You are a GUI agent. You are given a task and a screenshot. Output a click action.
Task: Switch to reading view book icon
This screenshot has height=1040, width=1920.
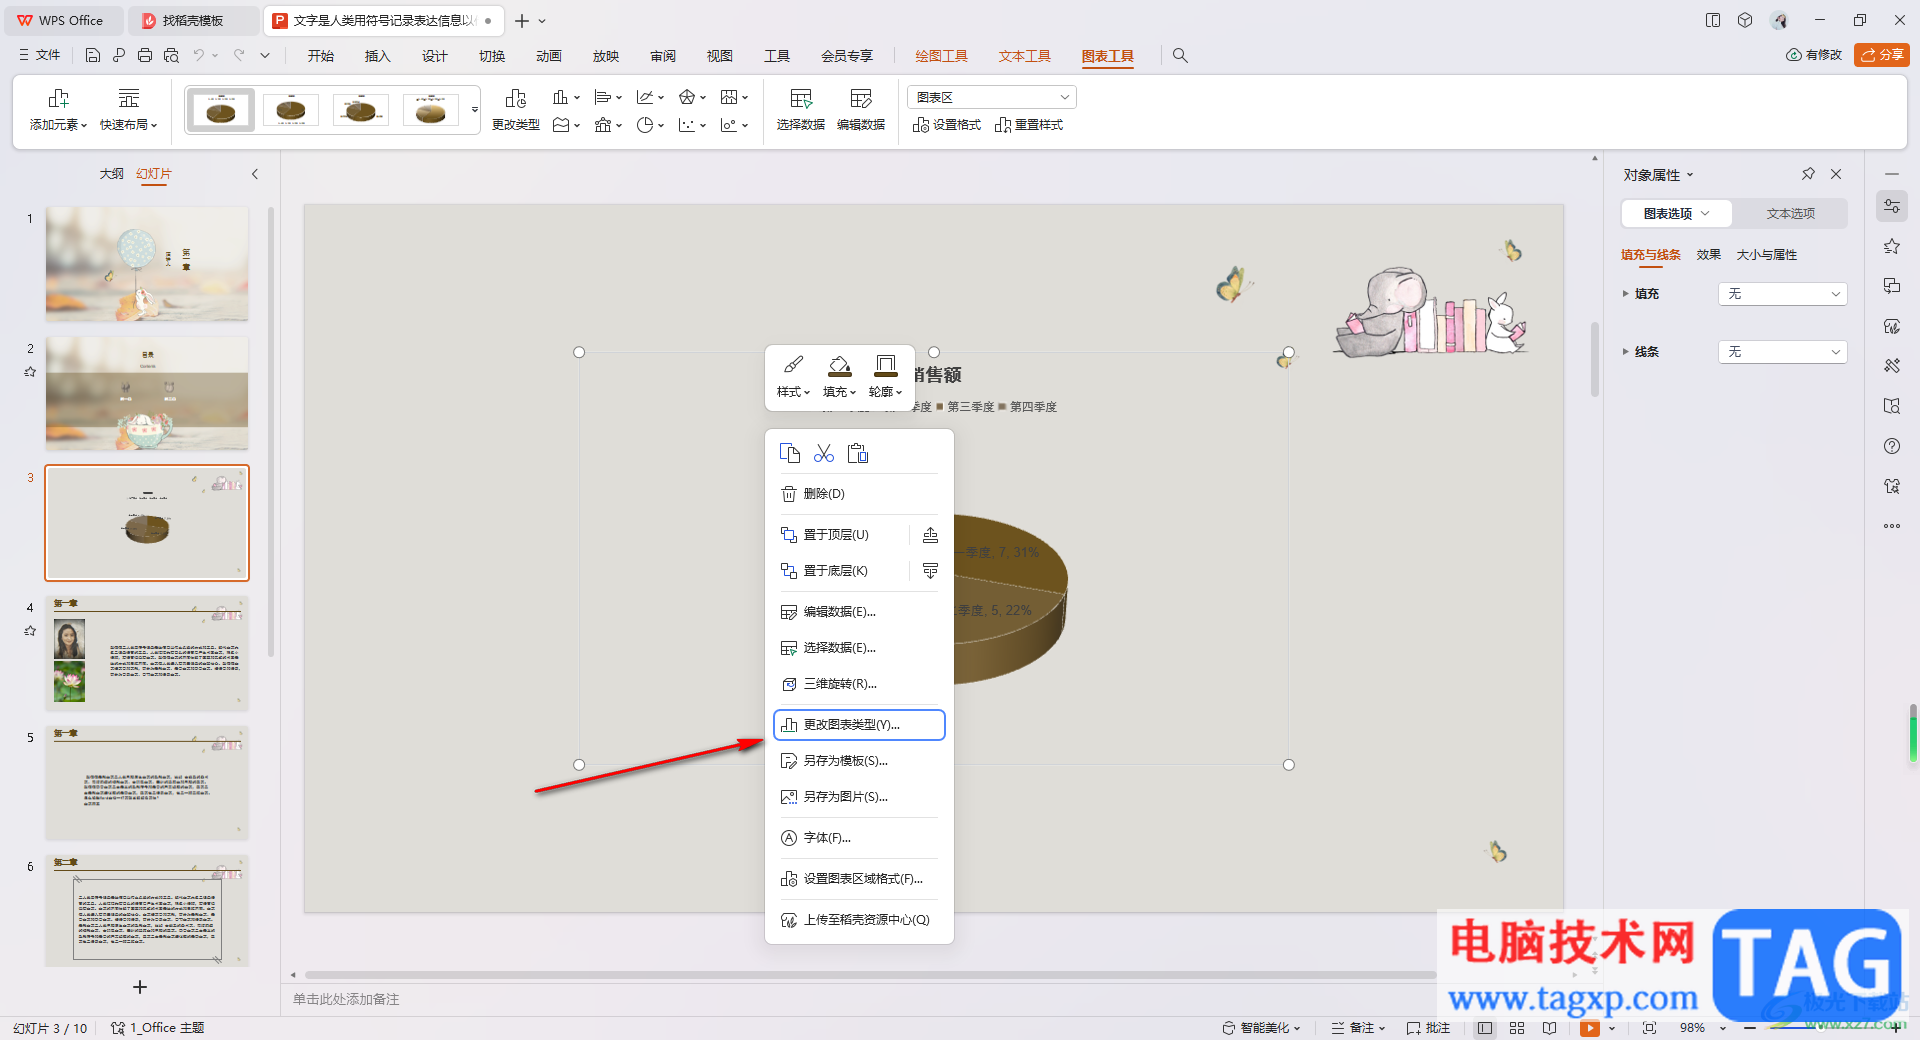coord(1549,1028)
